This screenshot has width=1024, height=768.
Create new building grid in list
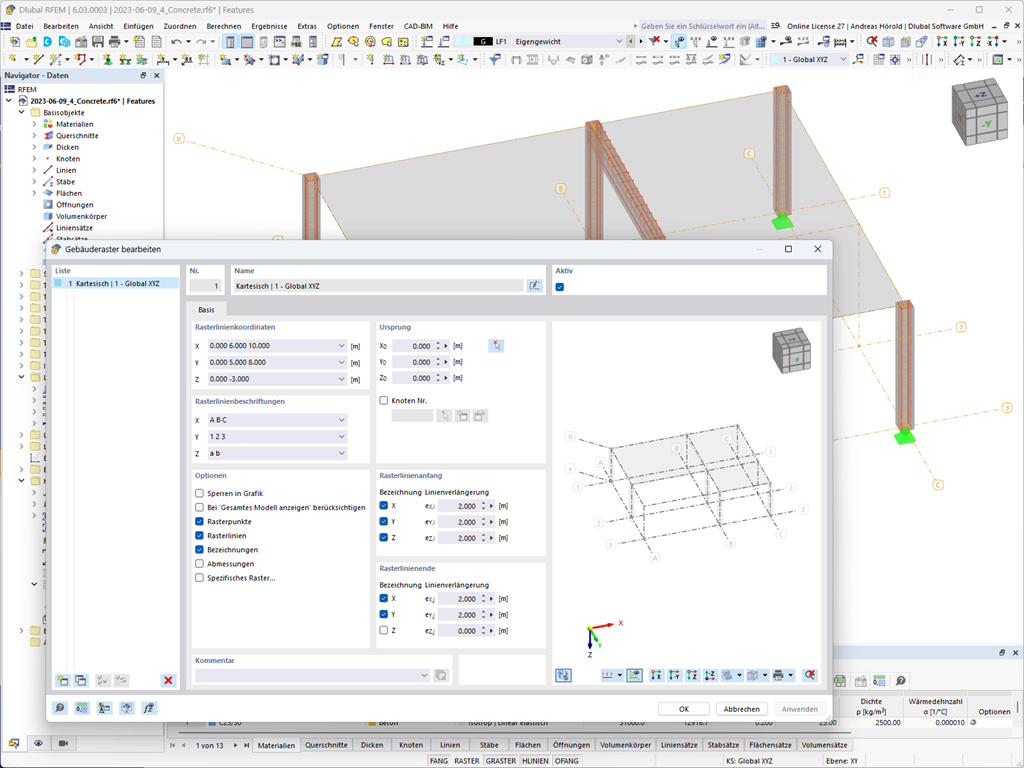[63, 680]
